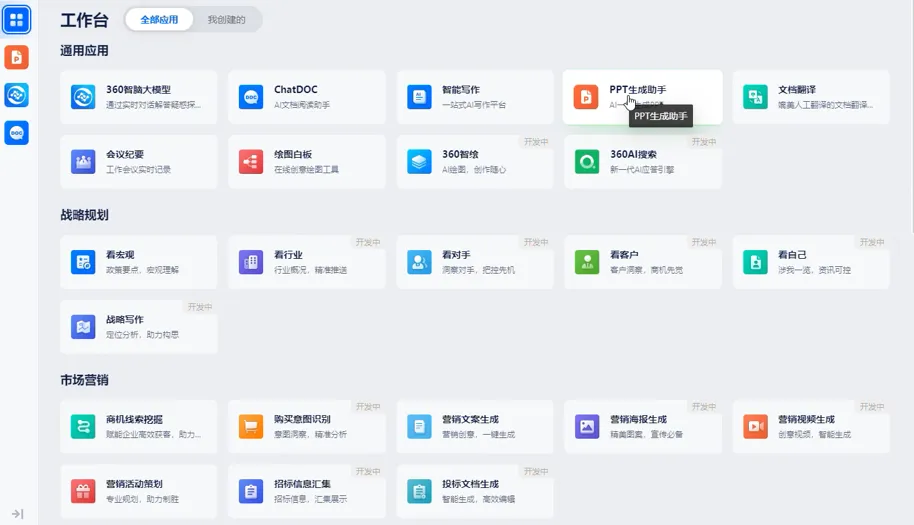The width and height of the screenshot is (914, 525).
Task: Click the 360AI搜索 title text
Action: click(633, 154)
